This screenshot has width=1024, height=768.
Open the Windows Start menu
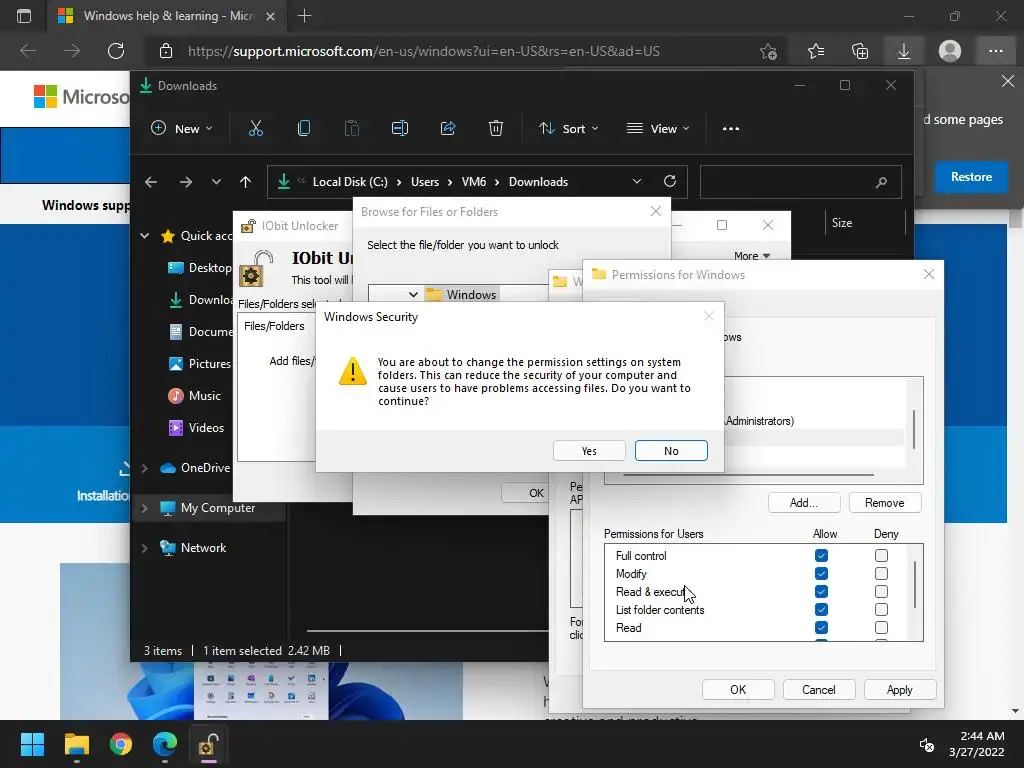pos(32,744)
